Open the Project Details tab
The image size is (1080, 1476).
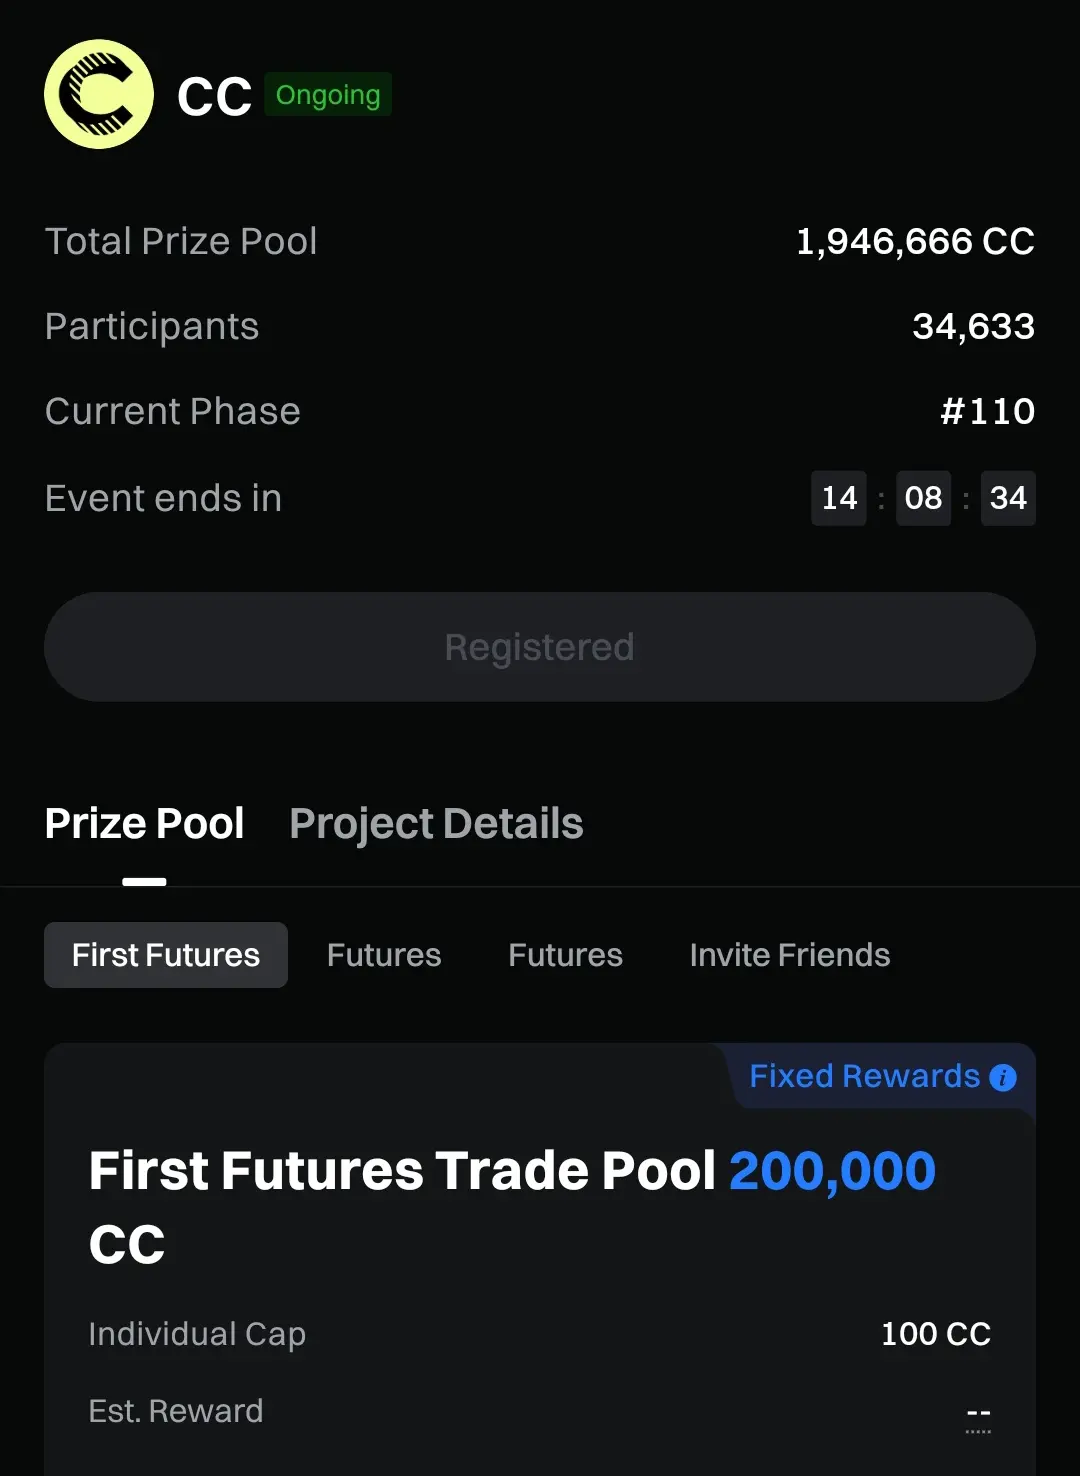(436, 824)
